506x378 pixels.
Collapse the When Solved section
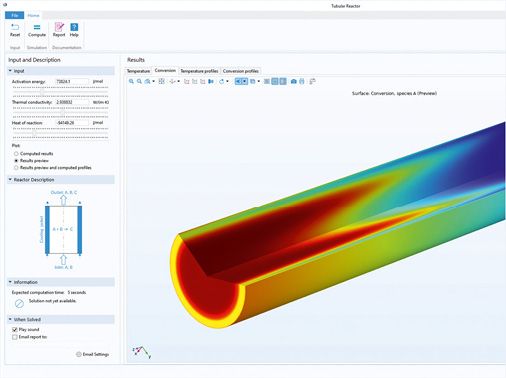pos(10,319)
